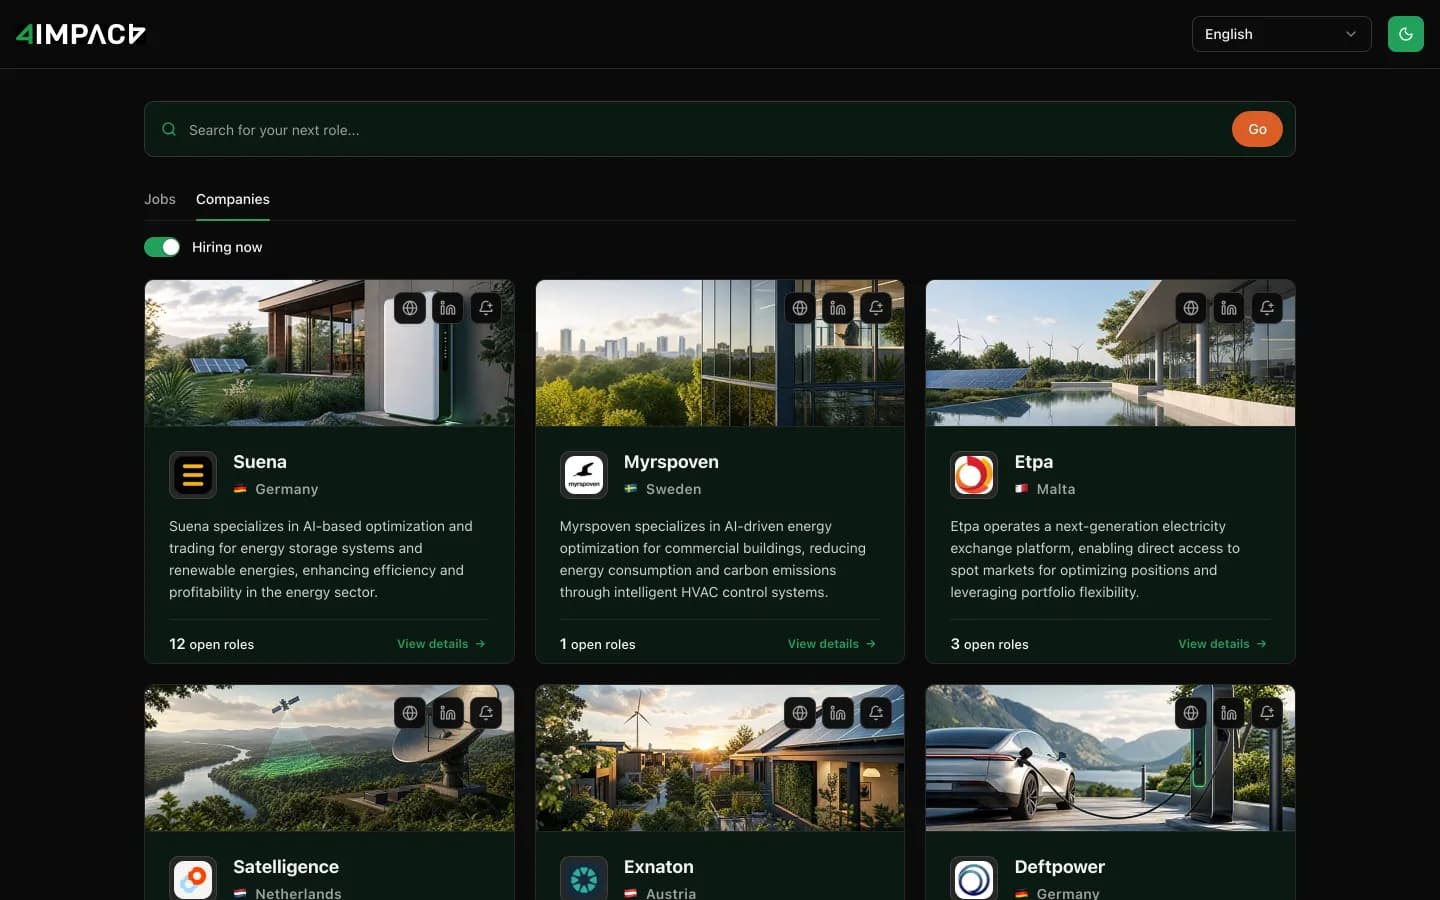View details for Suena

tap(441, 644)
